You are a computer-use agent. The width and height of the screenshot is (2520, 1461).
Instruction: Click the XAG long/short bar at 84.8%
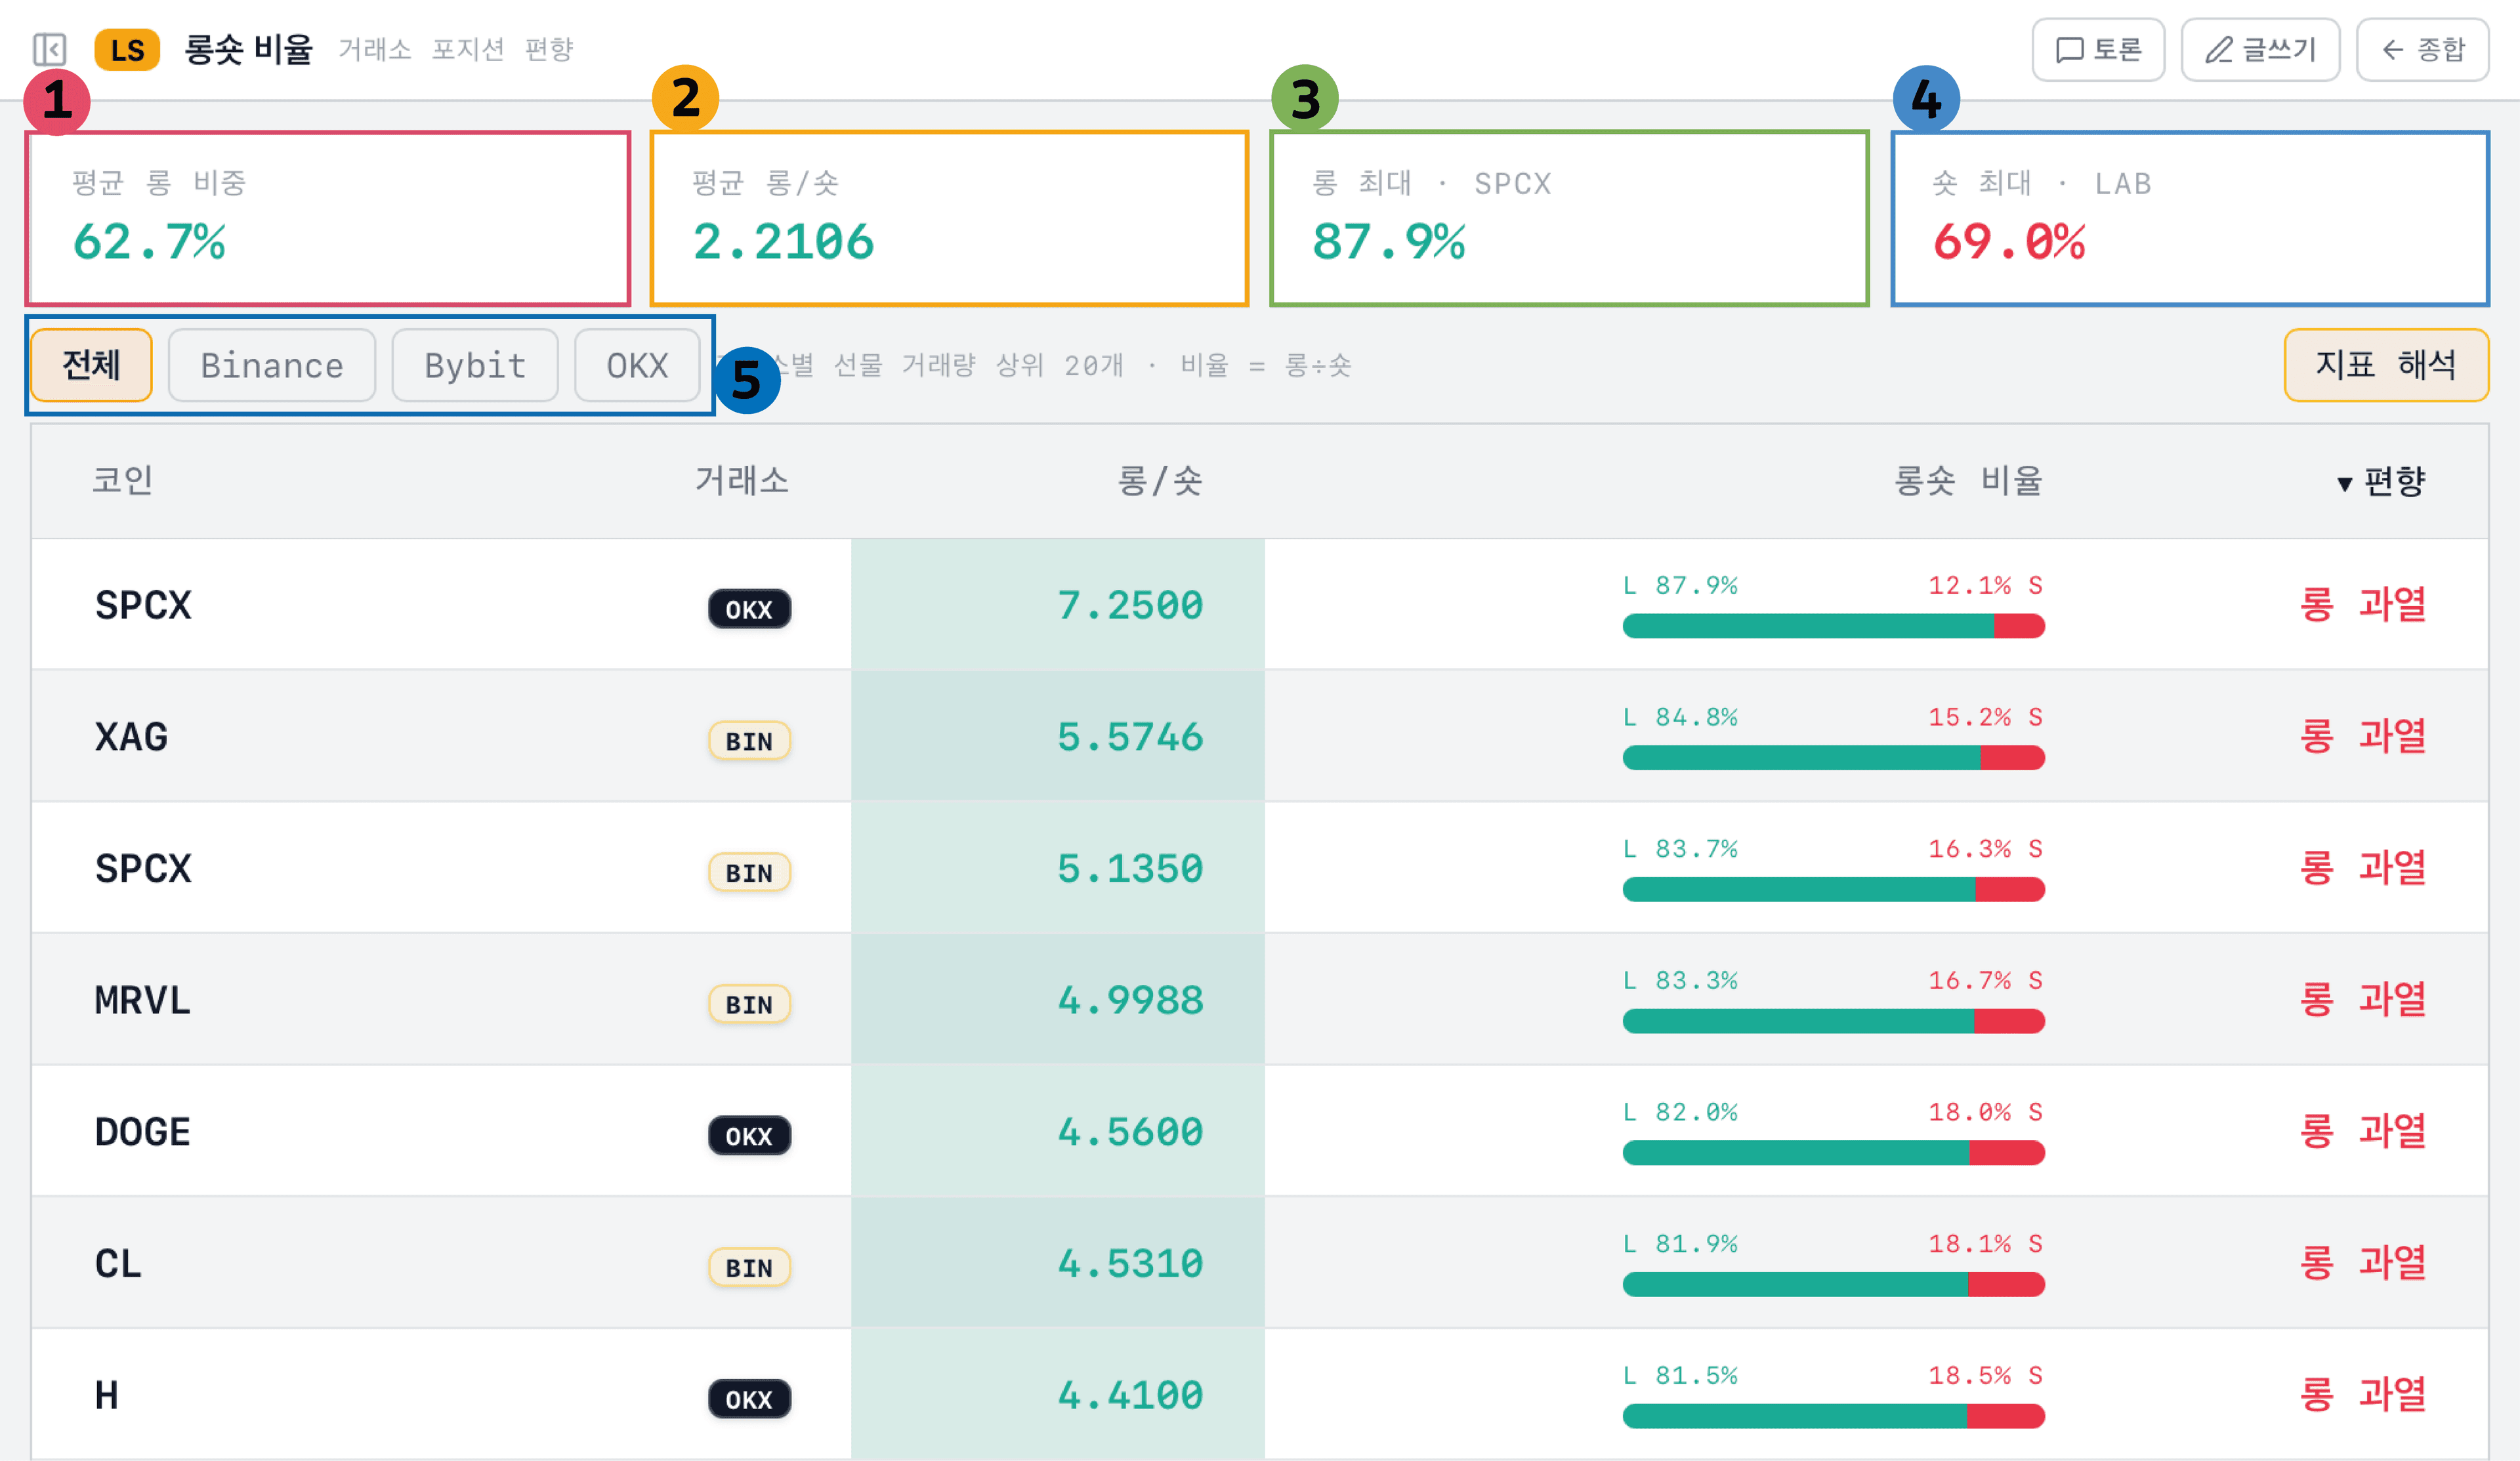click(1833, 758)
